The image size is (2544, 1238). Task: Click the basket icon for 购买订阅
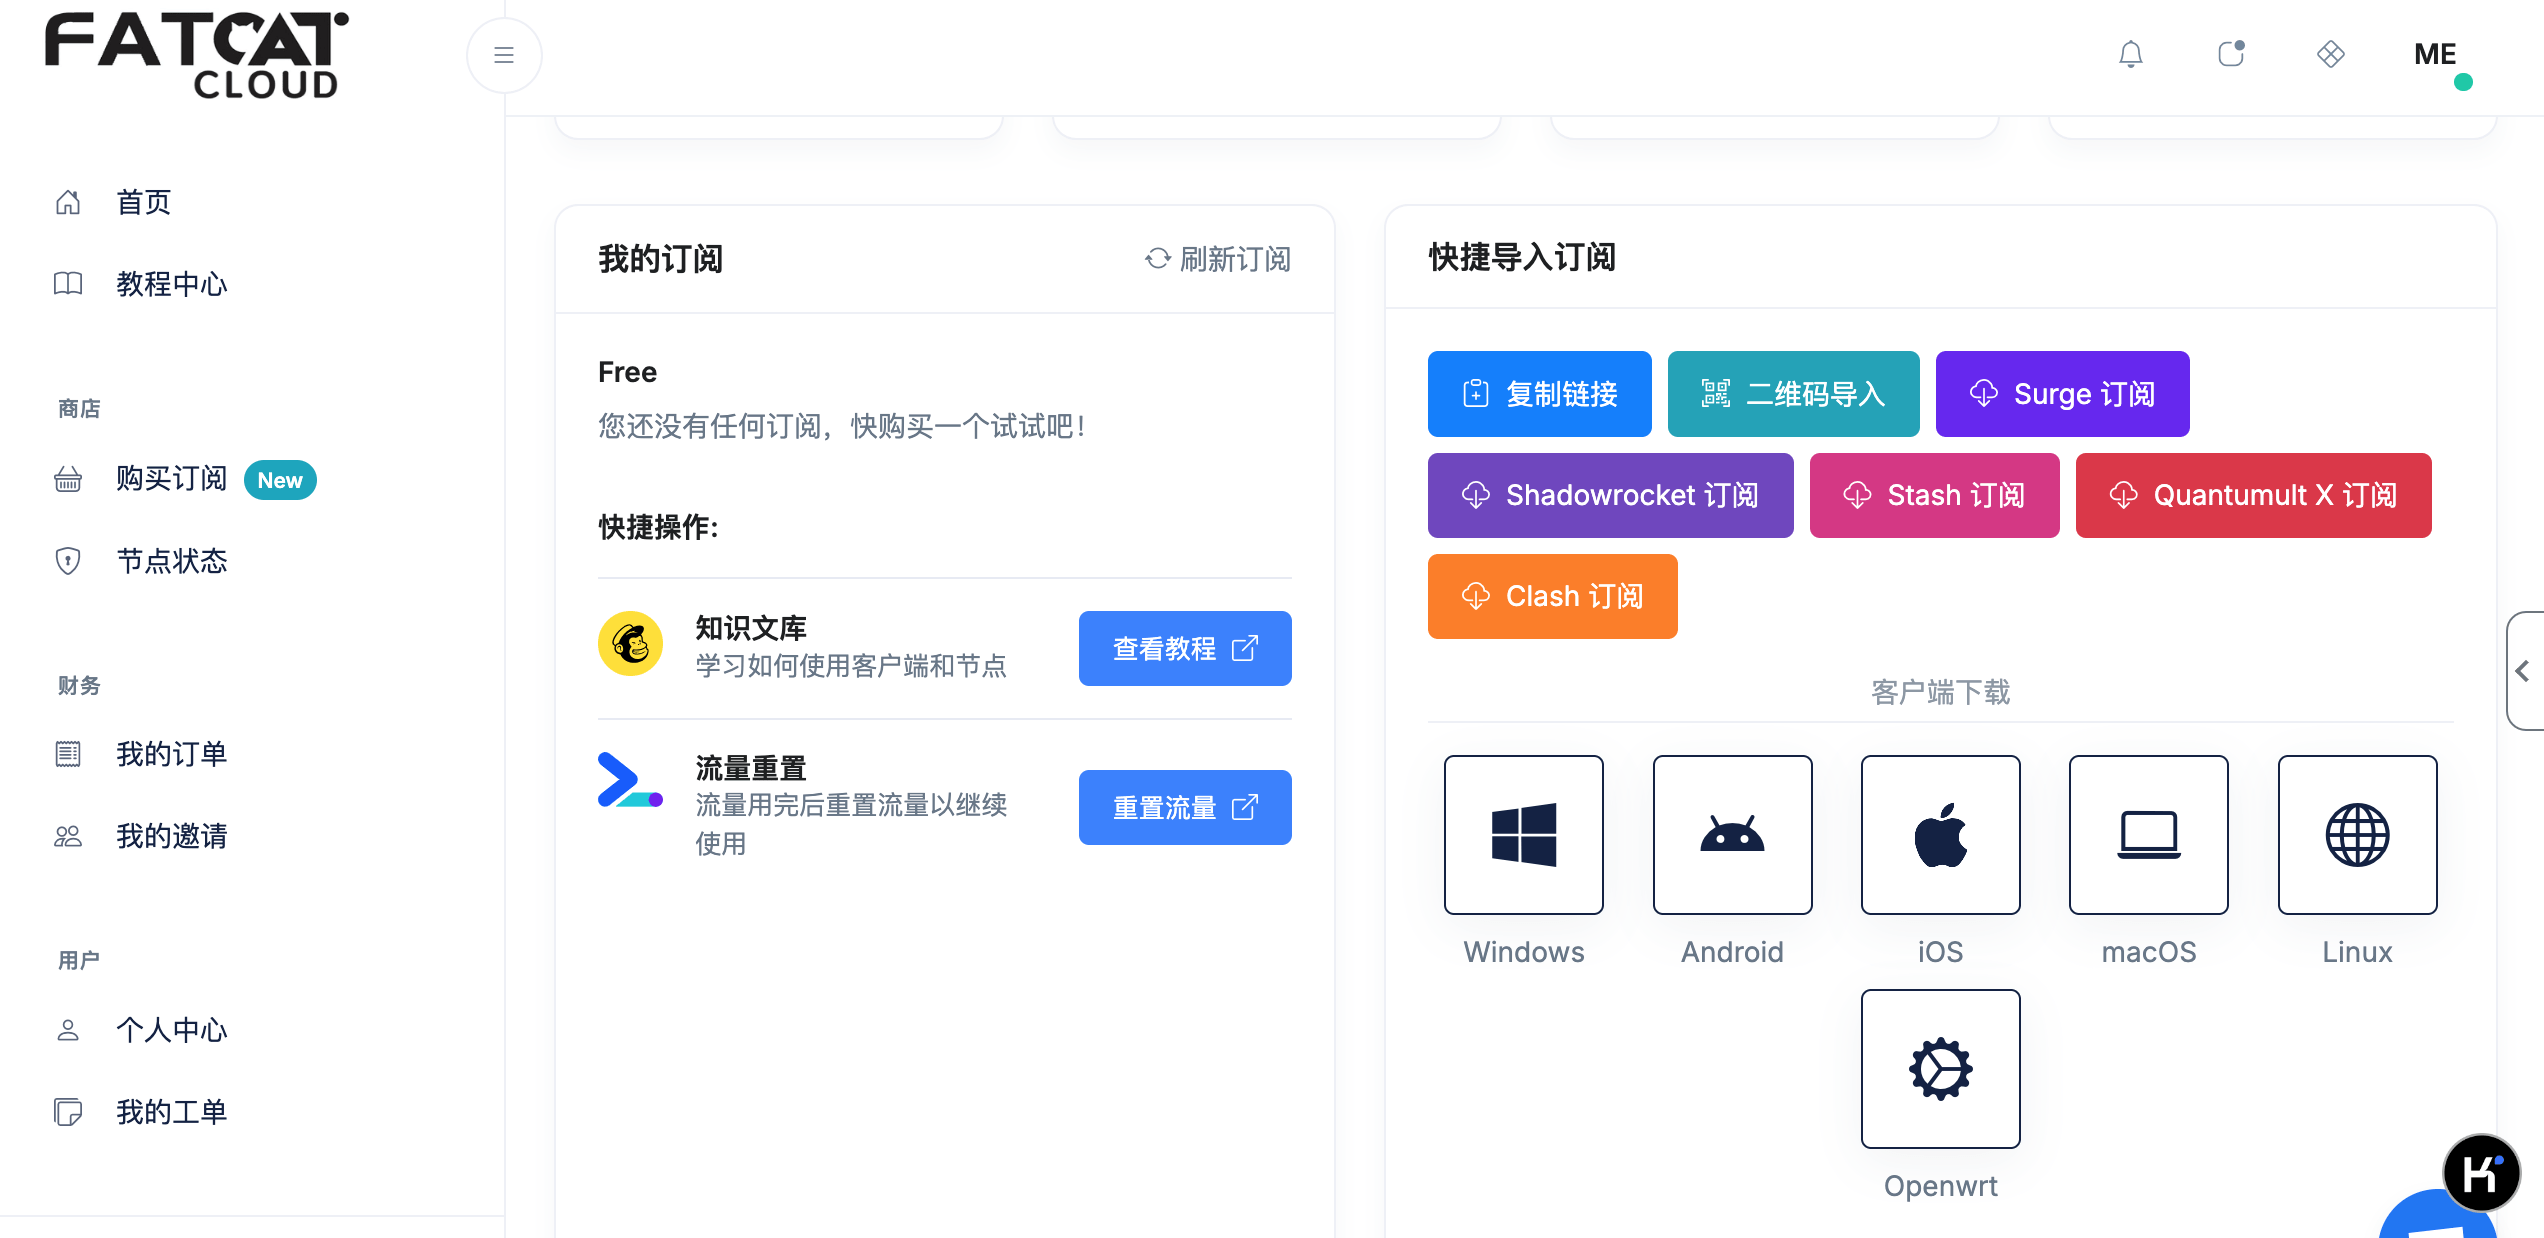pyautogui.click(x=68, y=480)
